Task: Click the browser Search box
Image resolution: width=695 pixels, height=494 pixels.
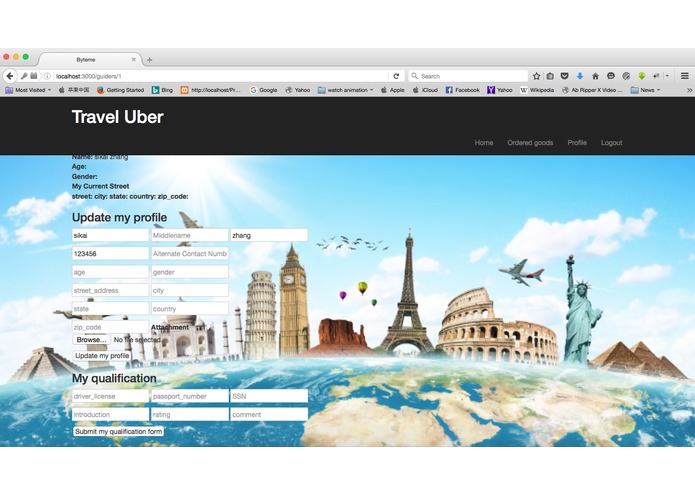Action: click(x=468, y=76)
